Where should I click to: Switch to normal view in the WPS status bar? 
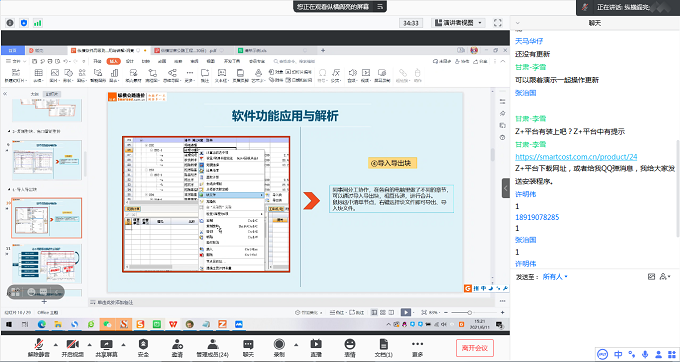pyautogui.click(x=374, y=312)
